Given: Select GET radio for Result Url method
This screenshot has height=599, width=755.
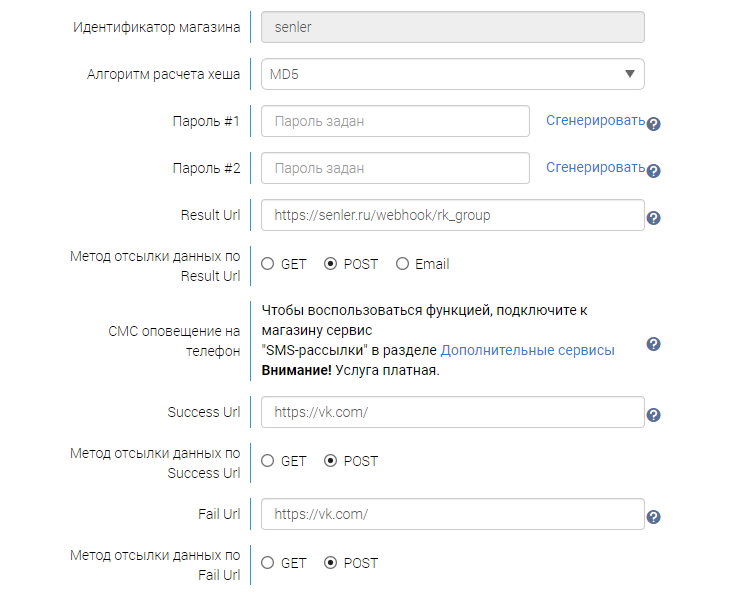Looking at the screenshot, I should pos(268,264).
